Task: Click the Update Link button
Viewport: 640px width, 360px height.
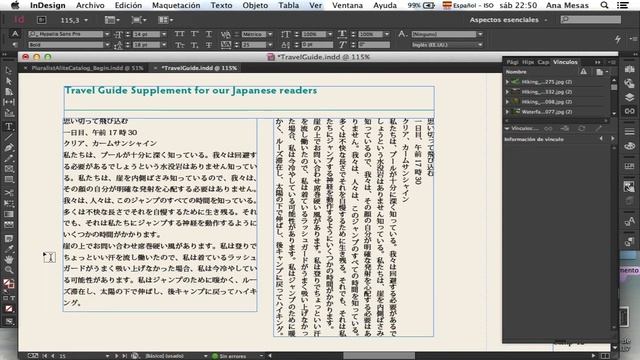Action: [x=582, y=129]
